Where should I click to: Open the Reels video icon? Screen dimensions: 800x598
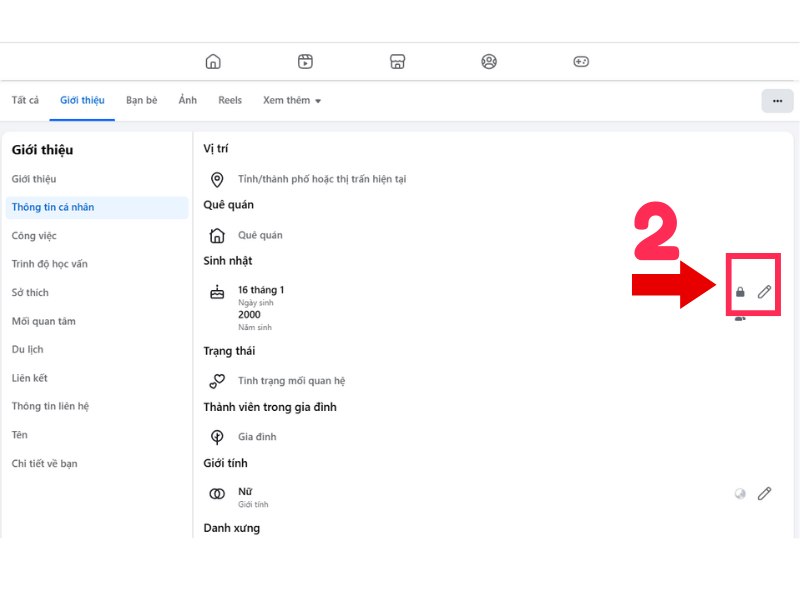click(x=305, y=62)
